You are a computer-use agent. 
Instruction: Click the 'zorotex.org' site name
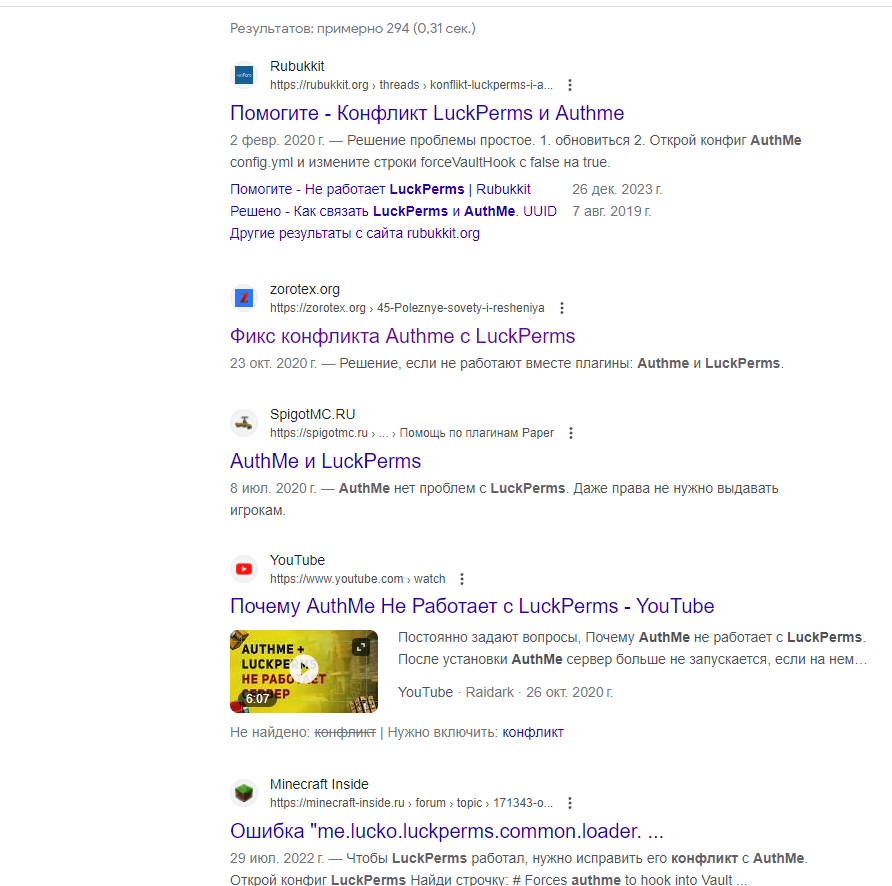coord(304,289)
